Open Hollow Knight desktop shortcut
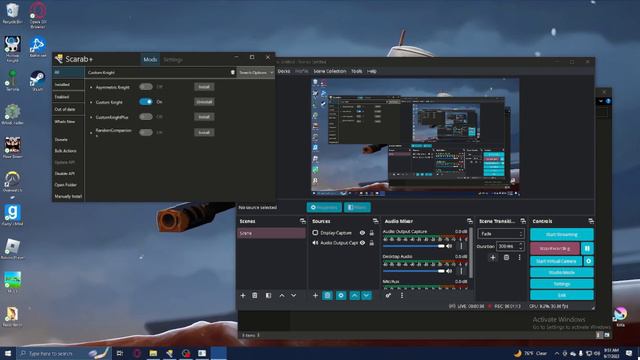The width and height of the screenshot is (640, 360). pyautogui.click(x=12, y=49)
